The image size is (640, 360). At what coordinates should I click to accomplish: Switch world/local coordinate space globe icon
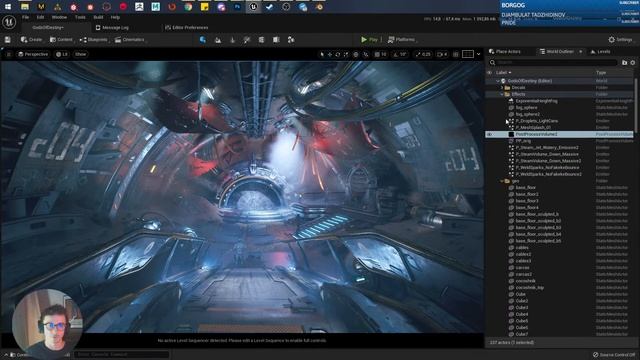click(x=356, y=54)
